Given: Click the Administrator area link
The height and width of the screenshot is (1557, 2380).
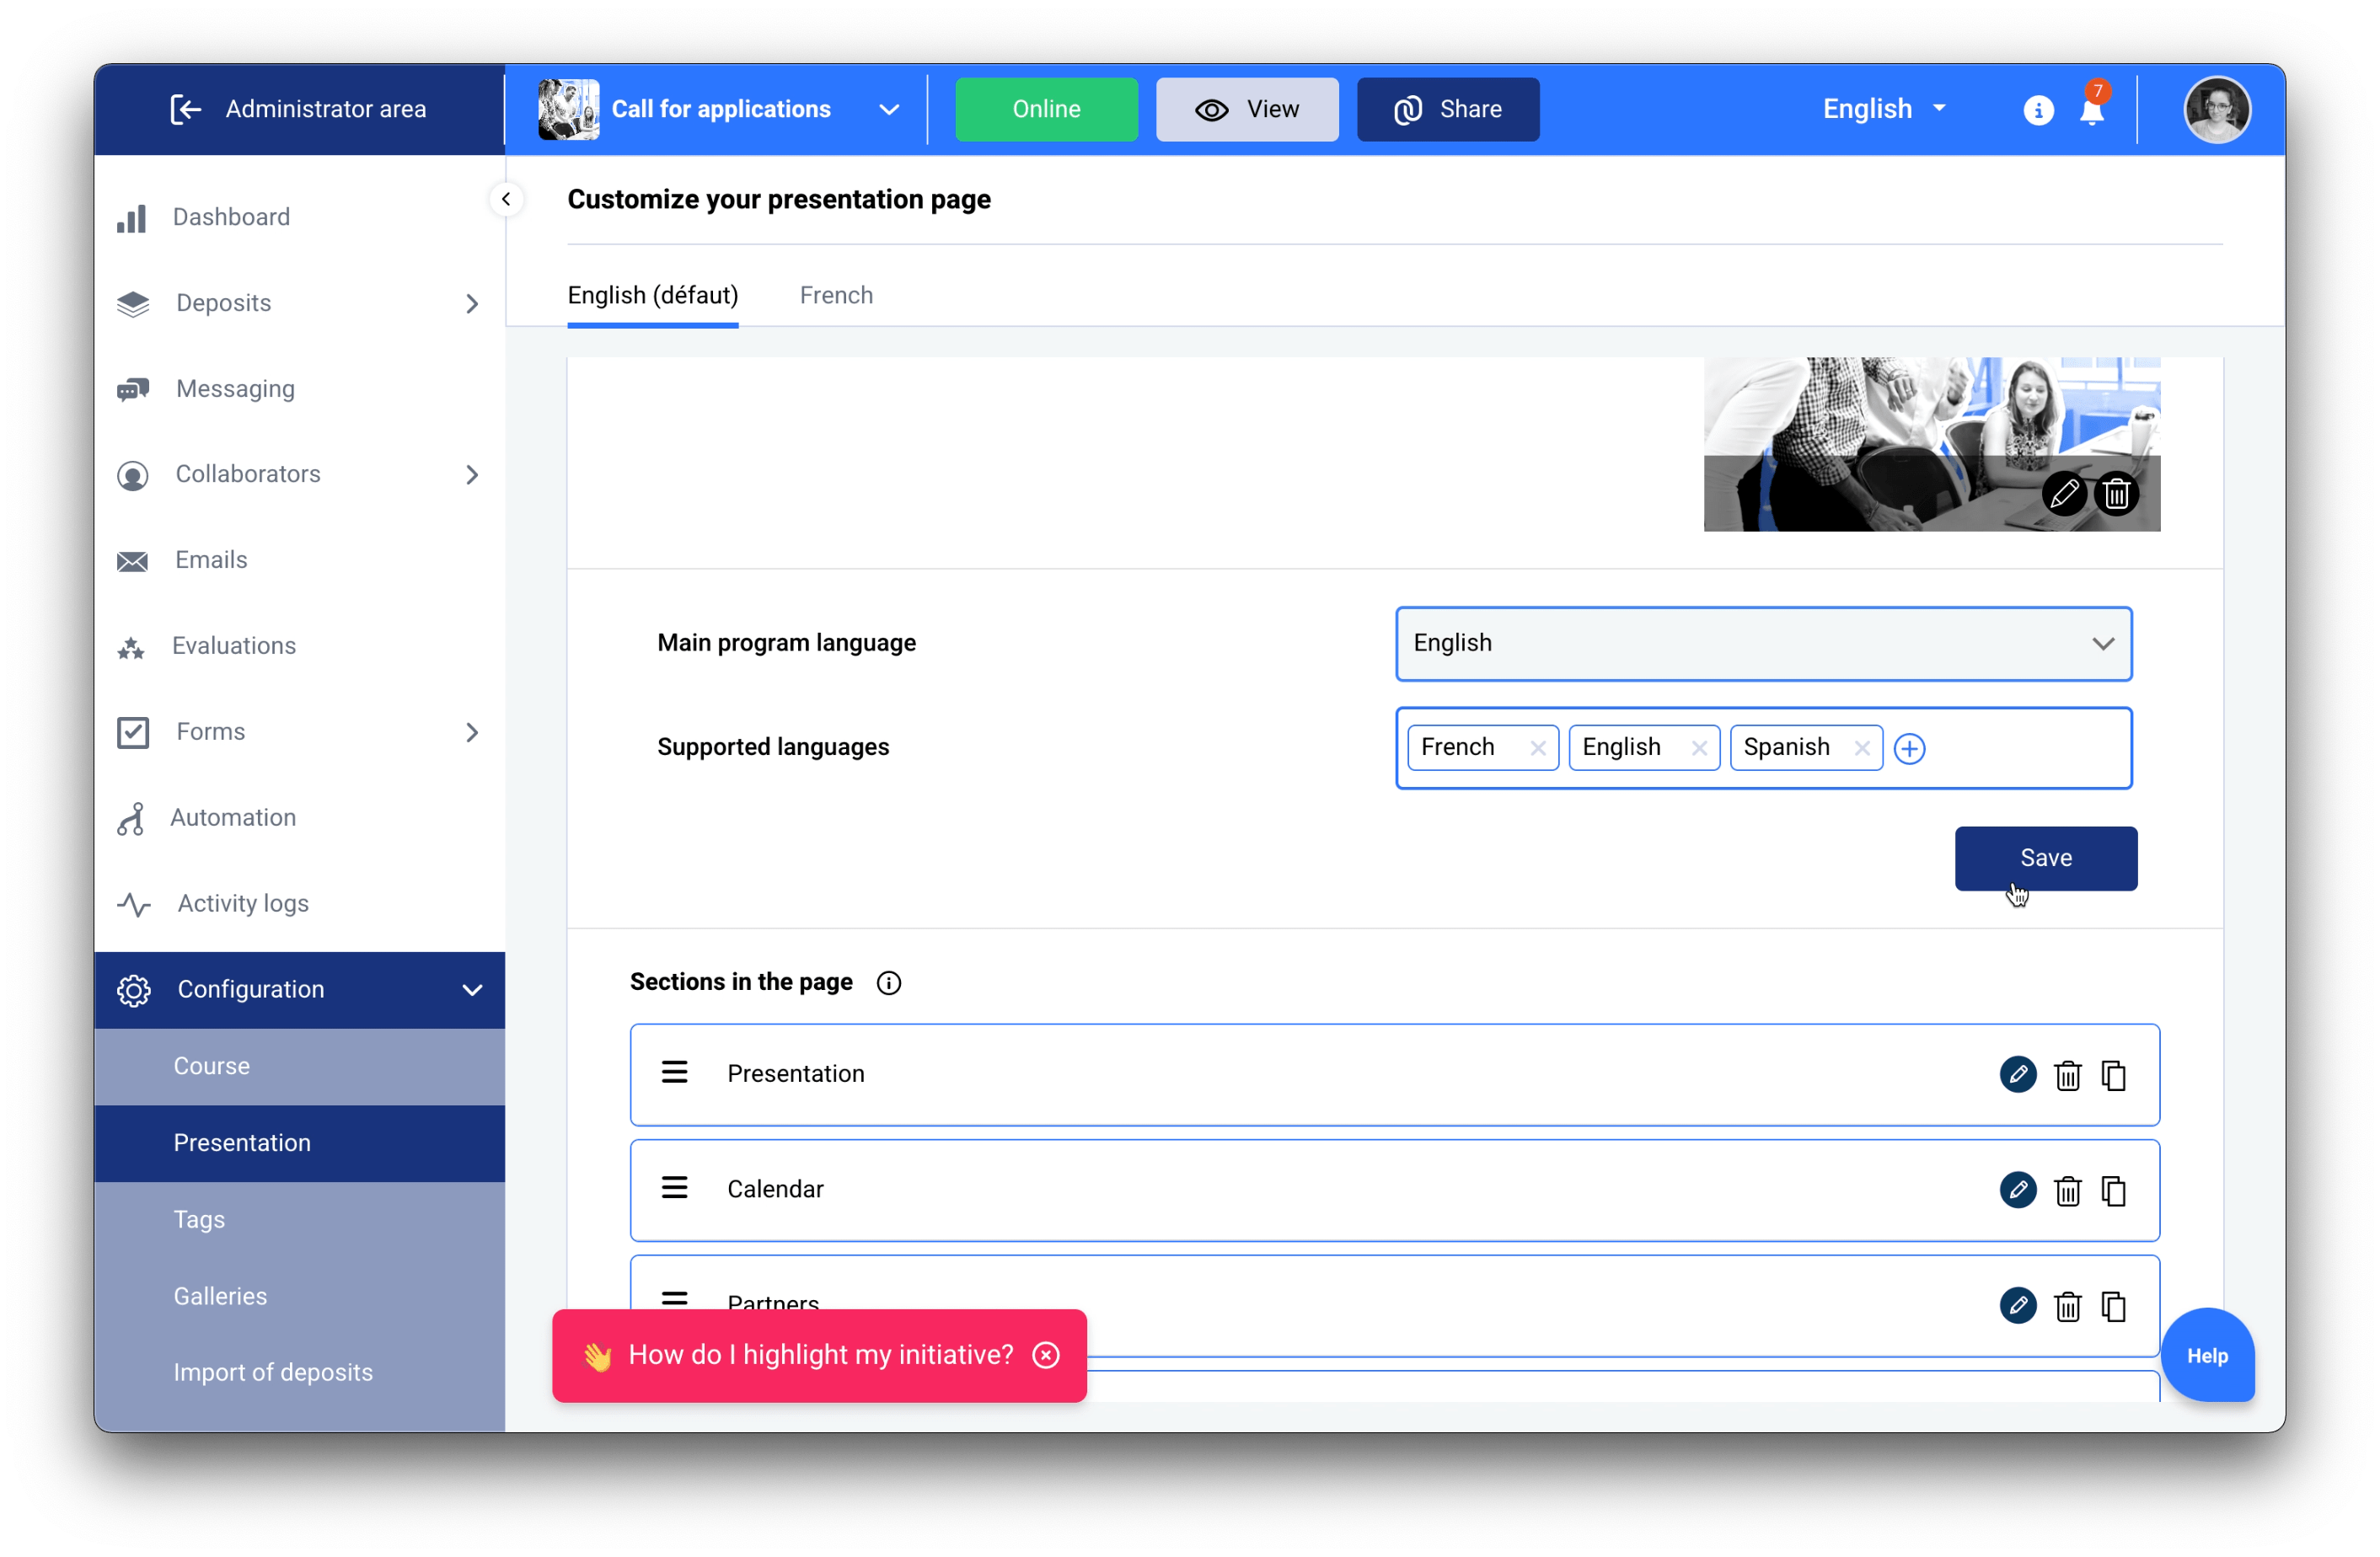Looking at the screenshot, I should coord(325,109).
